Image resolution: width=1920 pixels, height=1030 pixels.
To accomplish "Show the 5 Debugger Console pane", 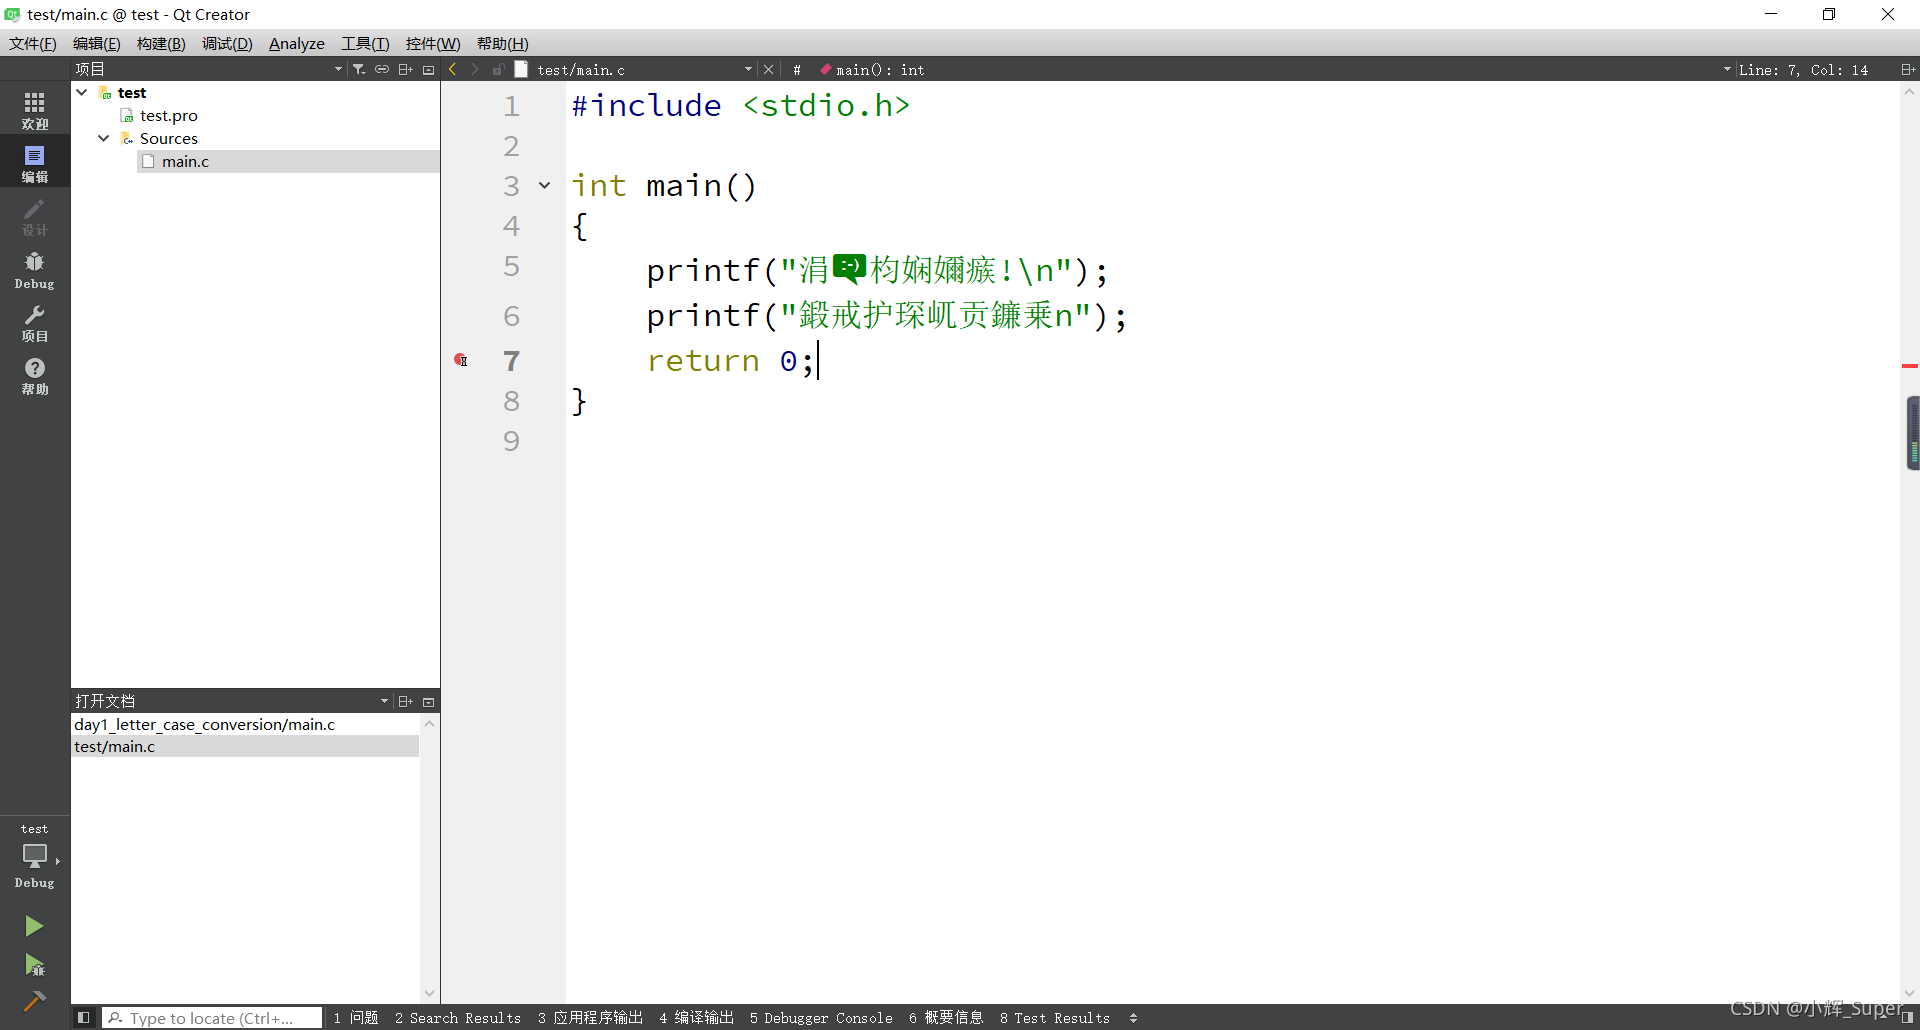I will tap(821, 1018).
